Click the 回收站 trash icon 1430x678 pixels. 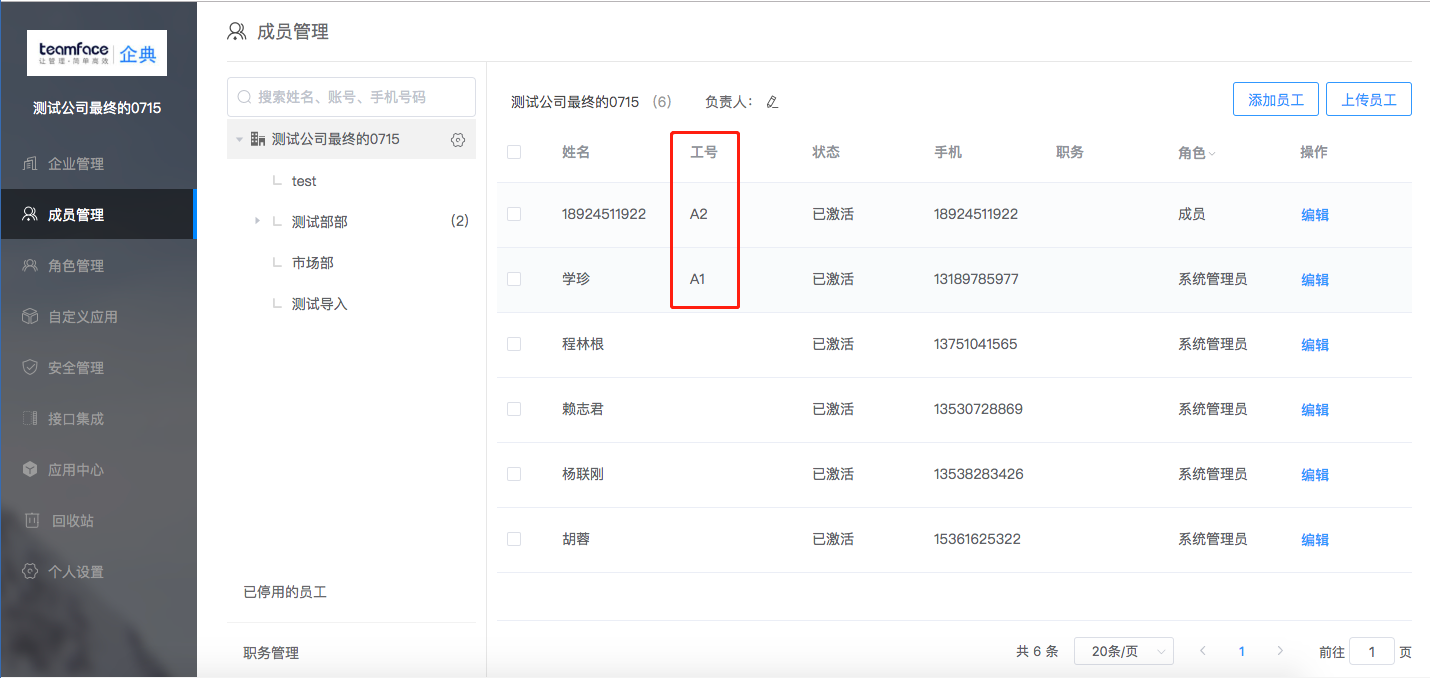click(x=32, y=521)
